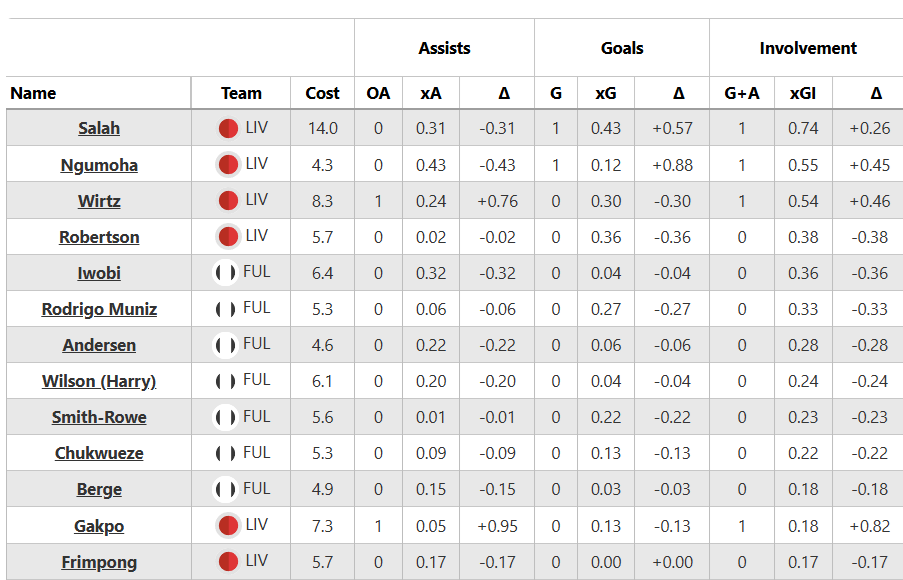
Task: Click the Liverpool badge beside Salah
Action: tap(228, 128)
